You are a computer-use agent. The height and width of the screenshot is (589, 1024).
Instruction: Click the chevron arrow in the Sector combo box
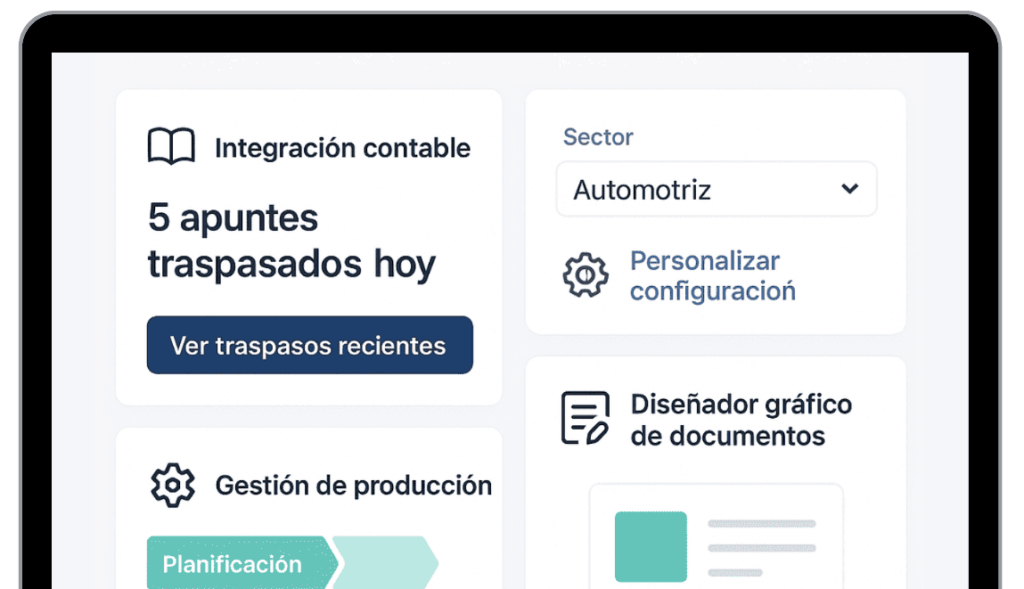point(850,189)
